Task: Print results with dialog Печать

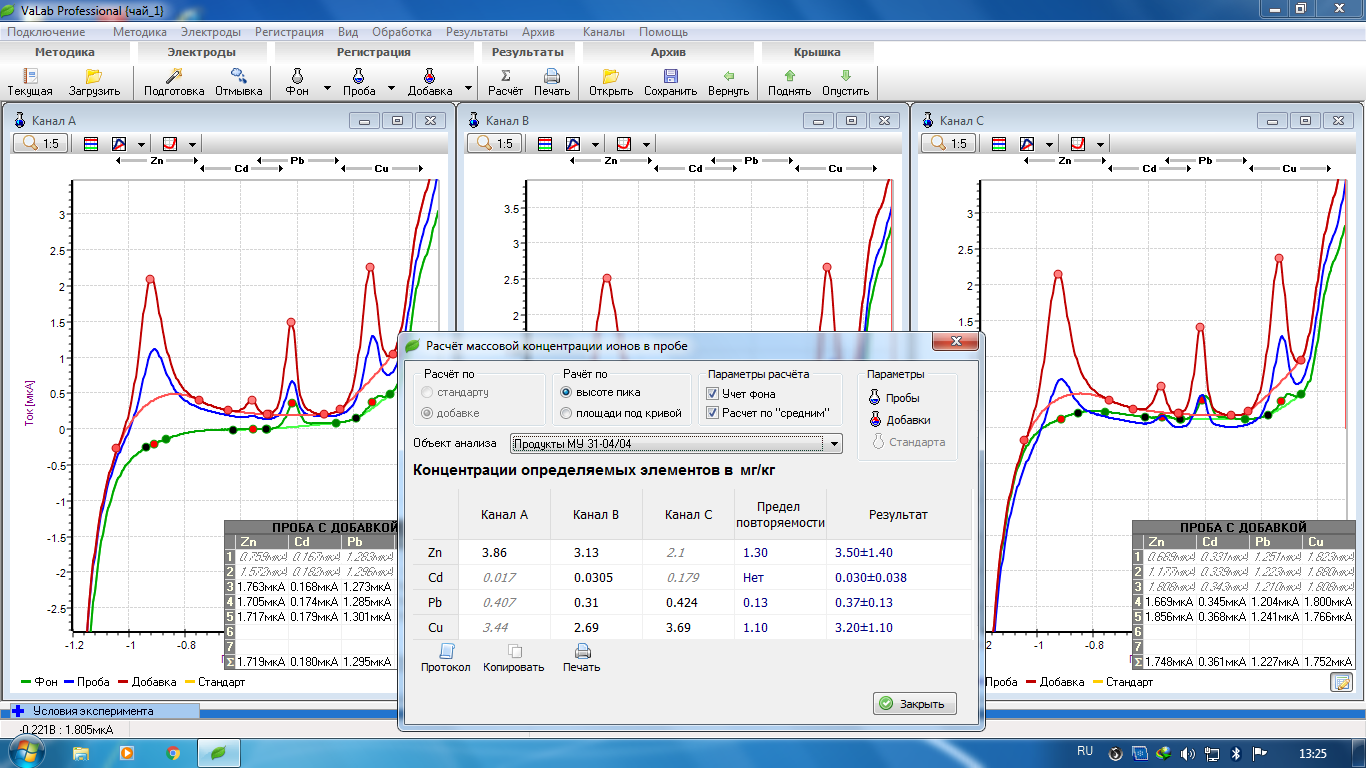Action: pyautogui.click(x=582, y=658)
